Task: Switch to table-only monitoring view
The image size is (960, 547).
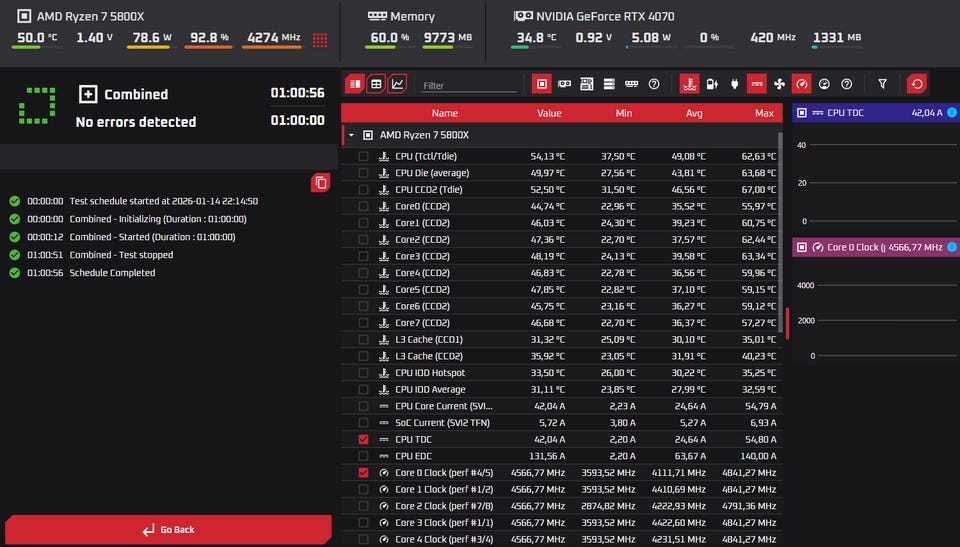Action: (376, 84)
